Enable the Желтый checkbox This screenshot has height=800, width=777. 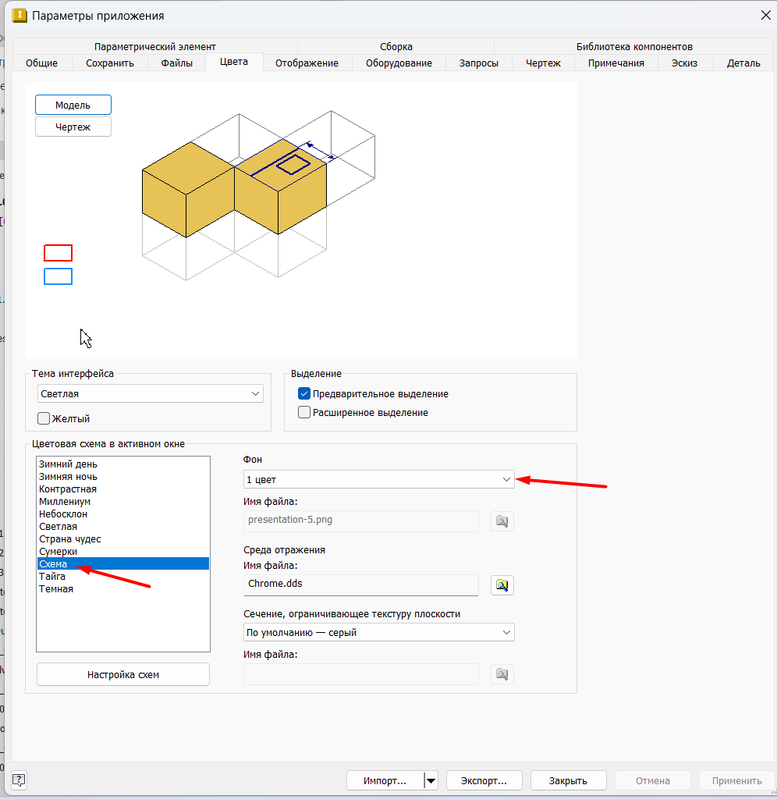pos(43,418)
